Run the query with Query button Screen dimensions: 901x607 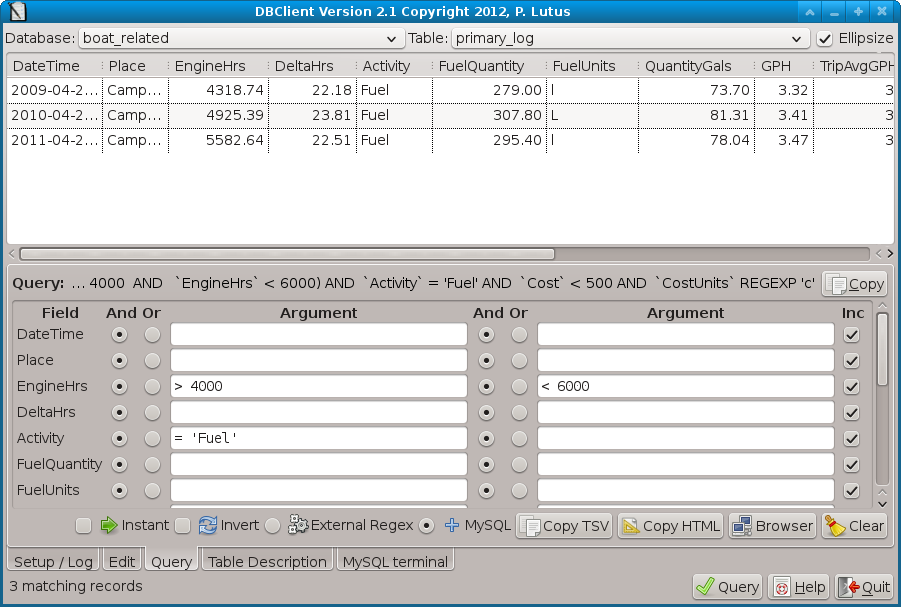[x=727, y=587]
